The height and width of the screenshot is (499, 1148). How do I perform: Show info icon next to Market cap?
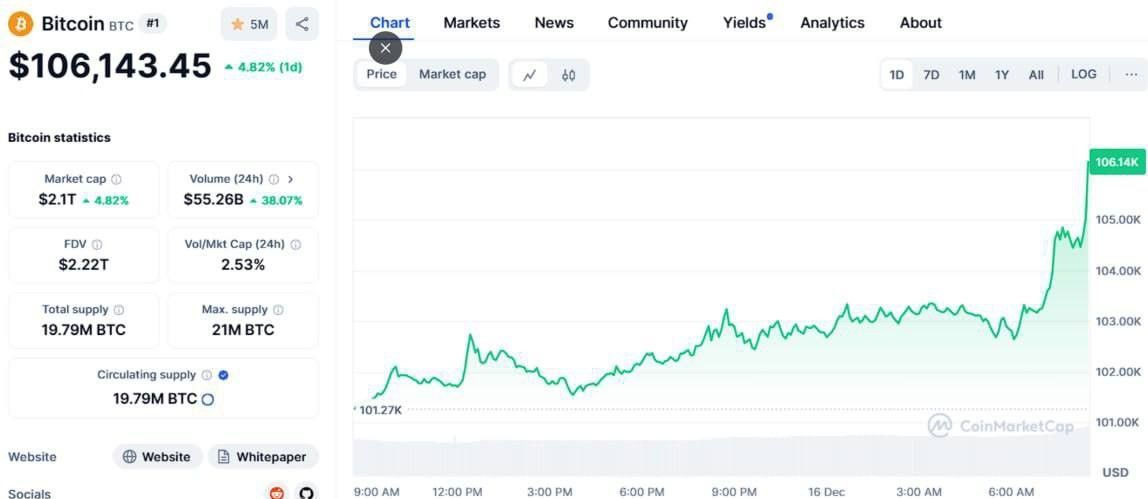(116, 179)
